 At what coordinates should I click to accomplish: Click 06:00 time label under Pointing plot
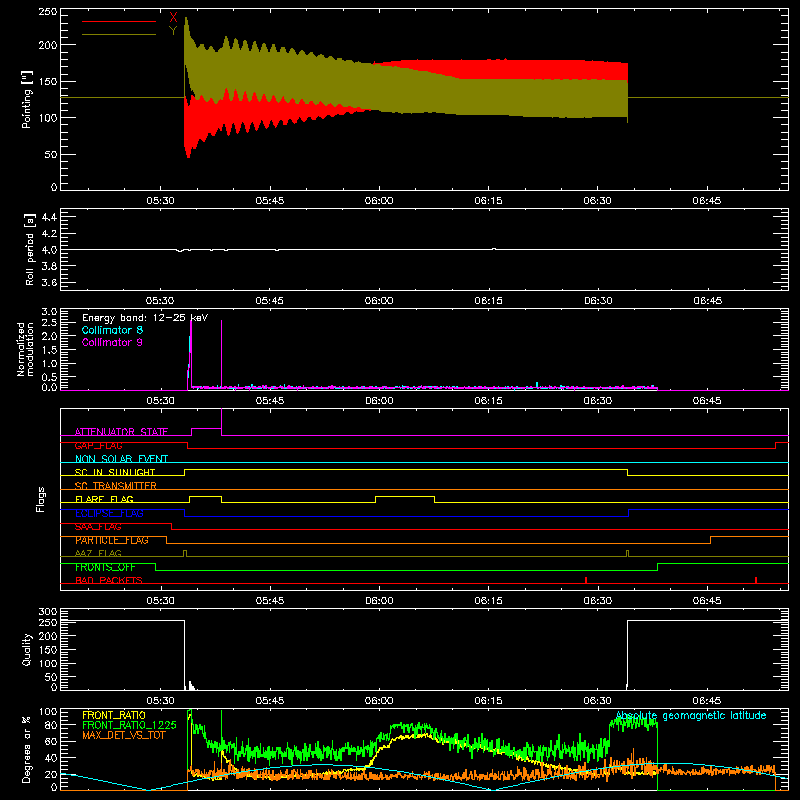point(379,201)
